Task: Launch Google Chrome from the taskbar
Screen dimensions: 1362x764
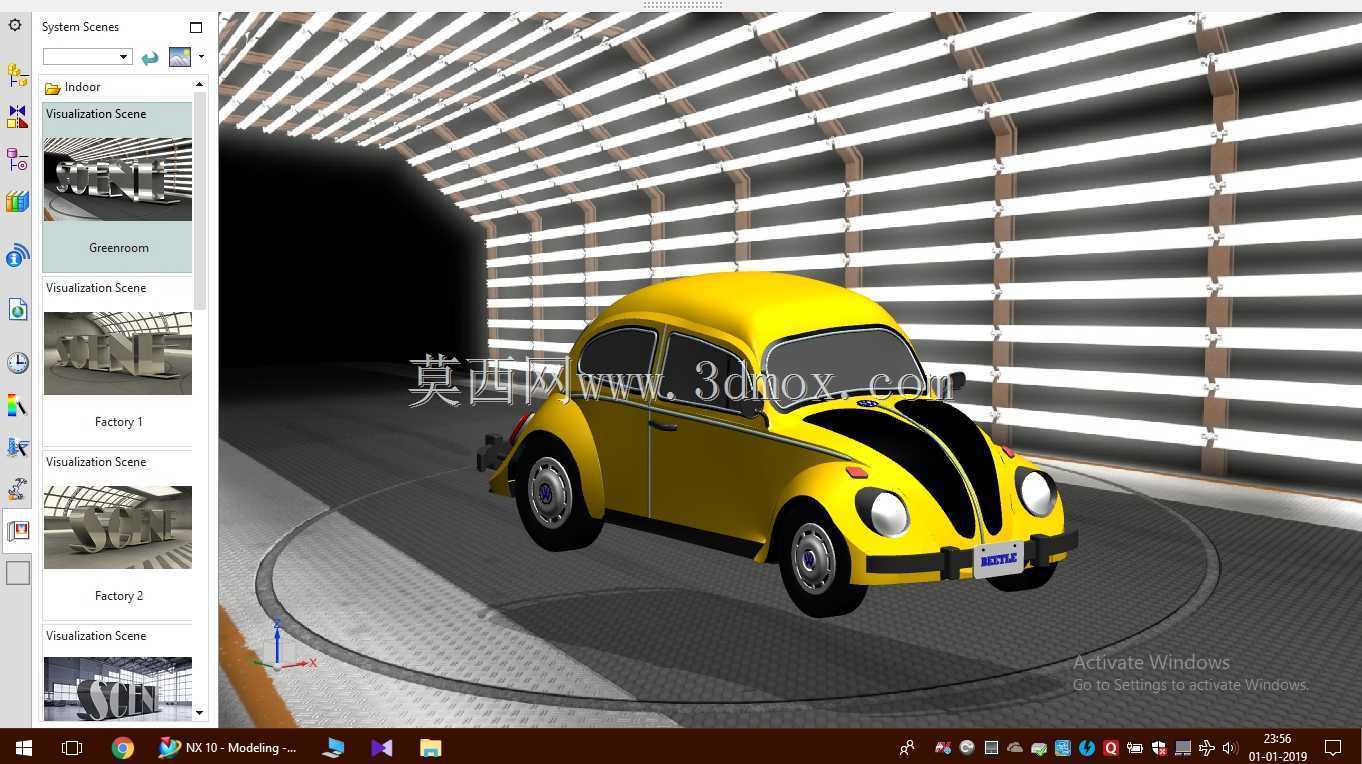Action: point(123,747)
